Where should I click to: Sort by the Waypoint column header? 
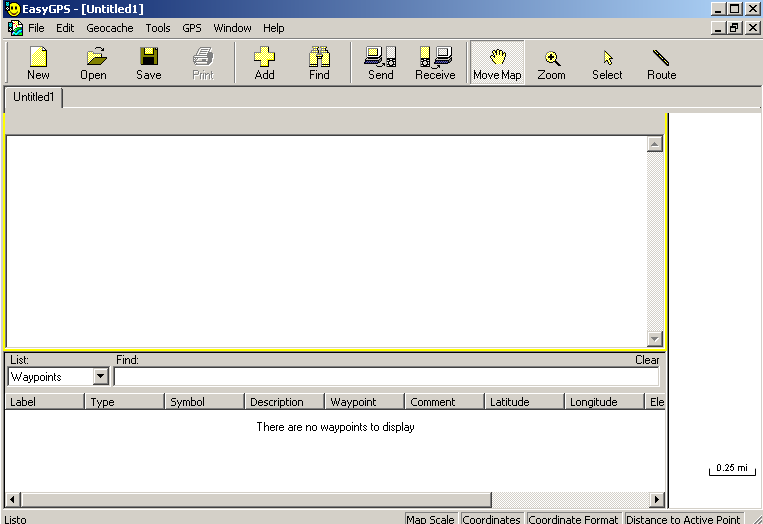364,402
